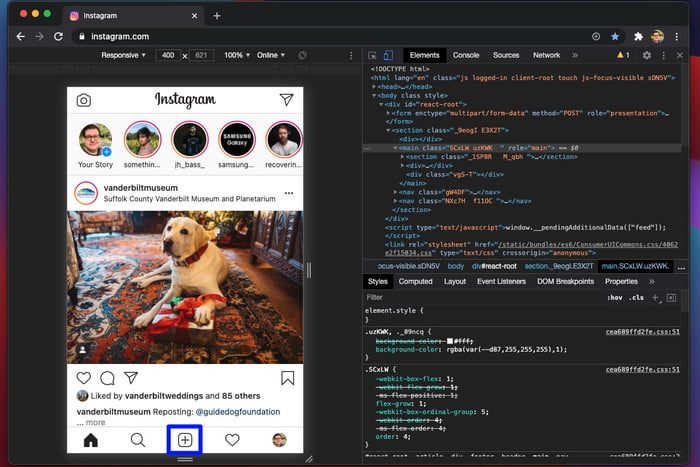Switch to the Console tab
Screen dimensions: 700x467
click(466, 55)
